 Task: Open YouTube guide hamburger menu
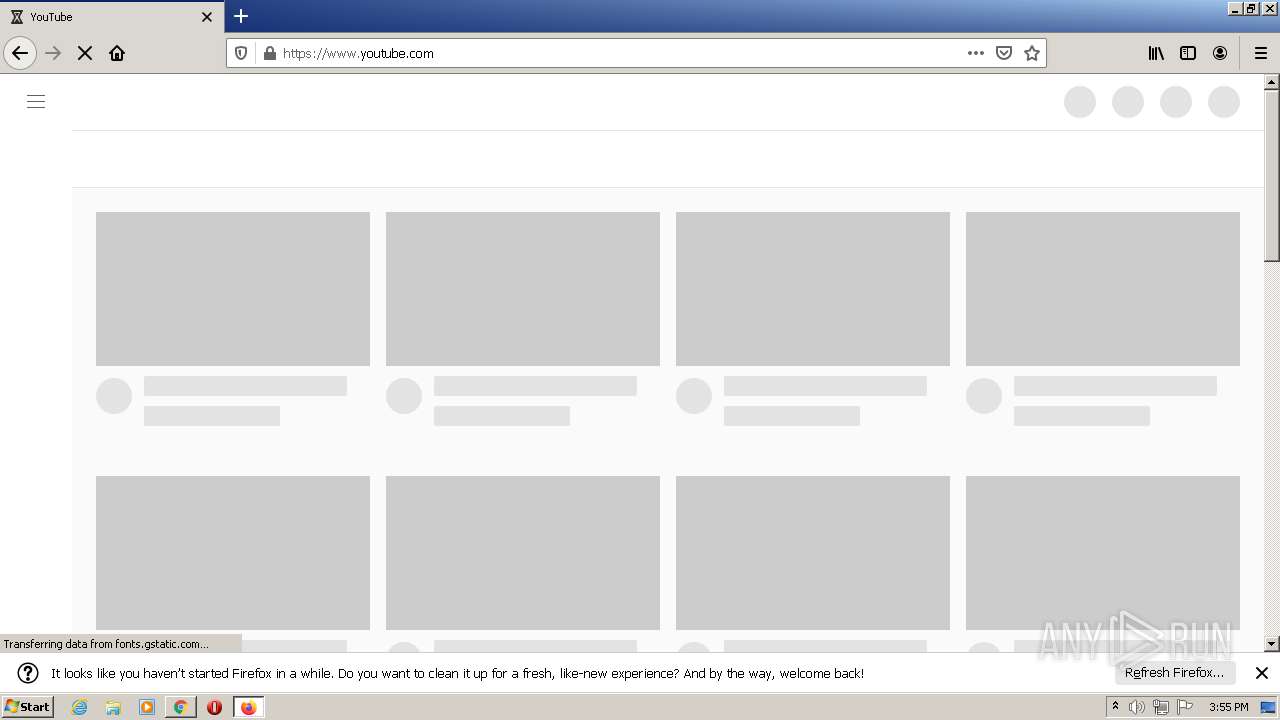(x=36, y=101)
